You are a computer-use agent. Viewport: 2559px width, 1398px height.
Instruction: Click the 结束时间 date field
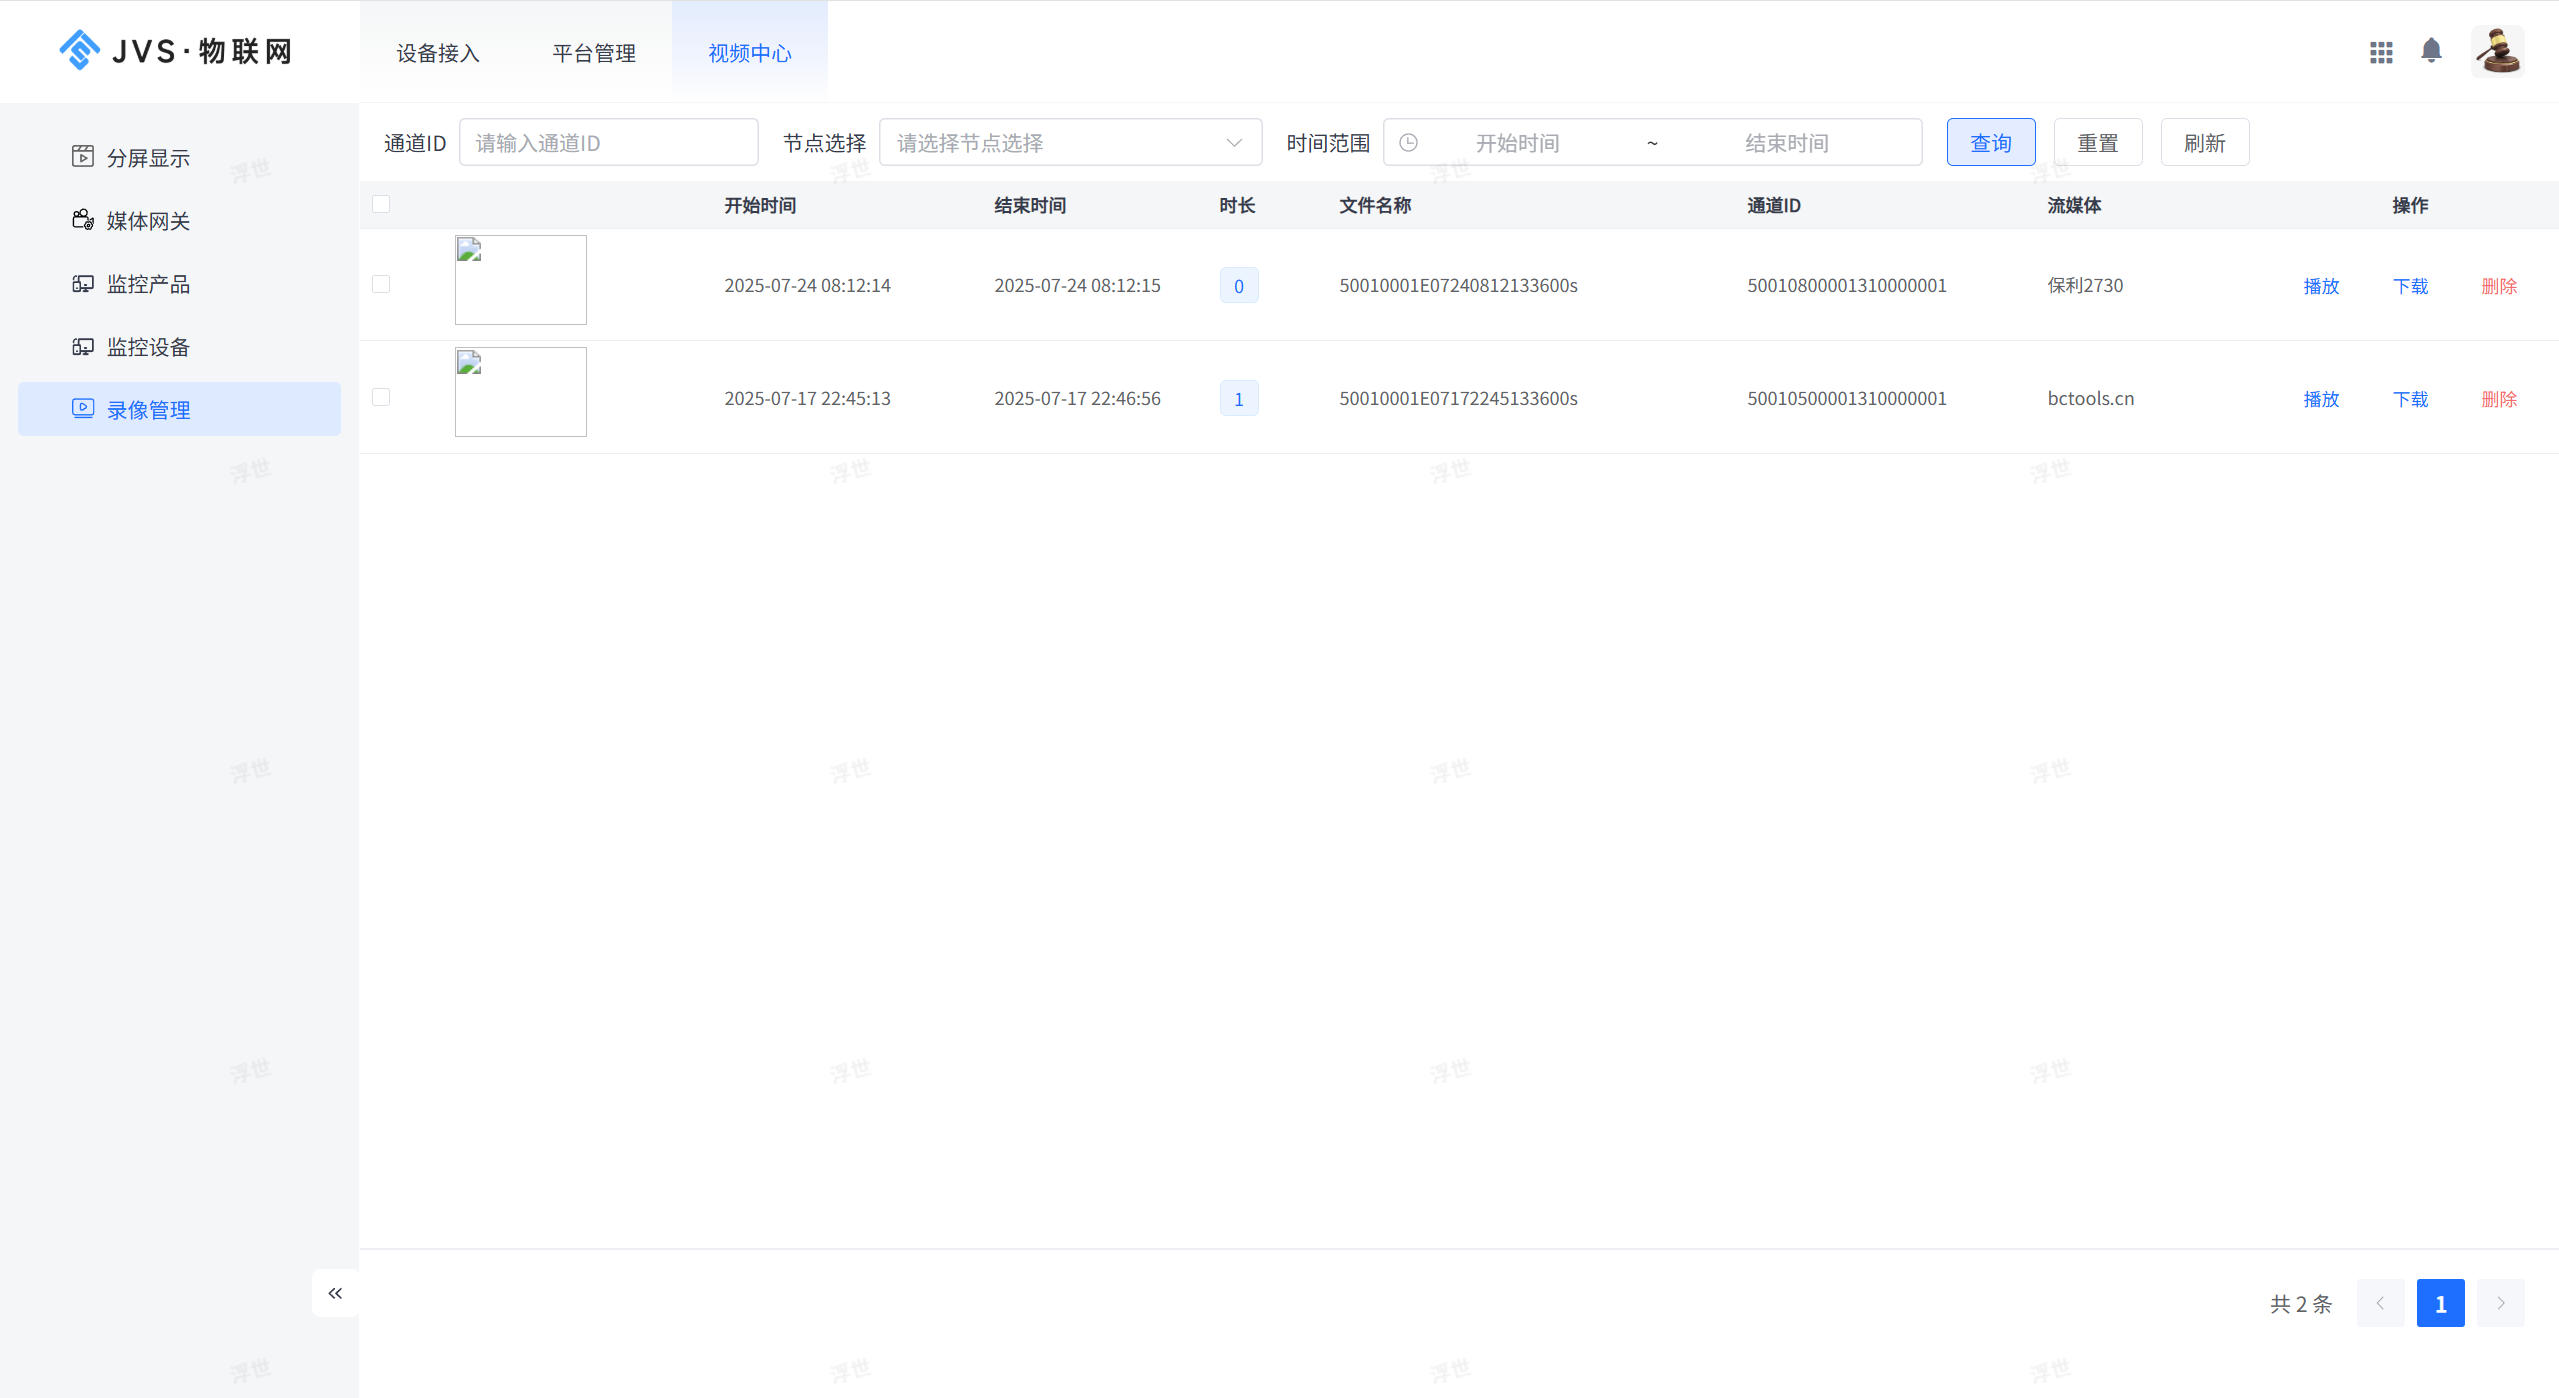coord(1787,143)
